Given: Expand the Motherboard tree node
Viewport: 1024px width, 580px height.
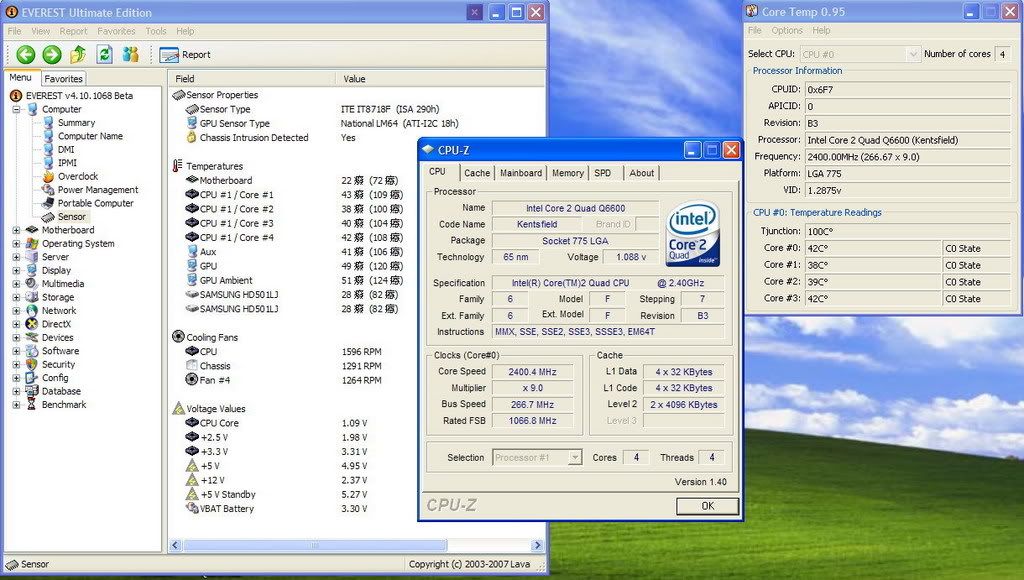Looking at the screenshot, I should [16, 230].
